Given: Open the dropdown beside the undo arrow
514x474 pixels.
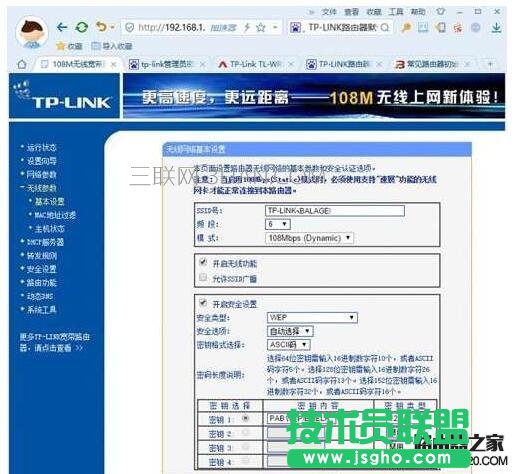Looking at the screenshot, I should tap(112, 27).
